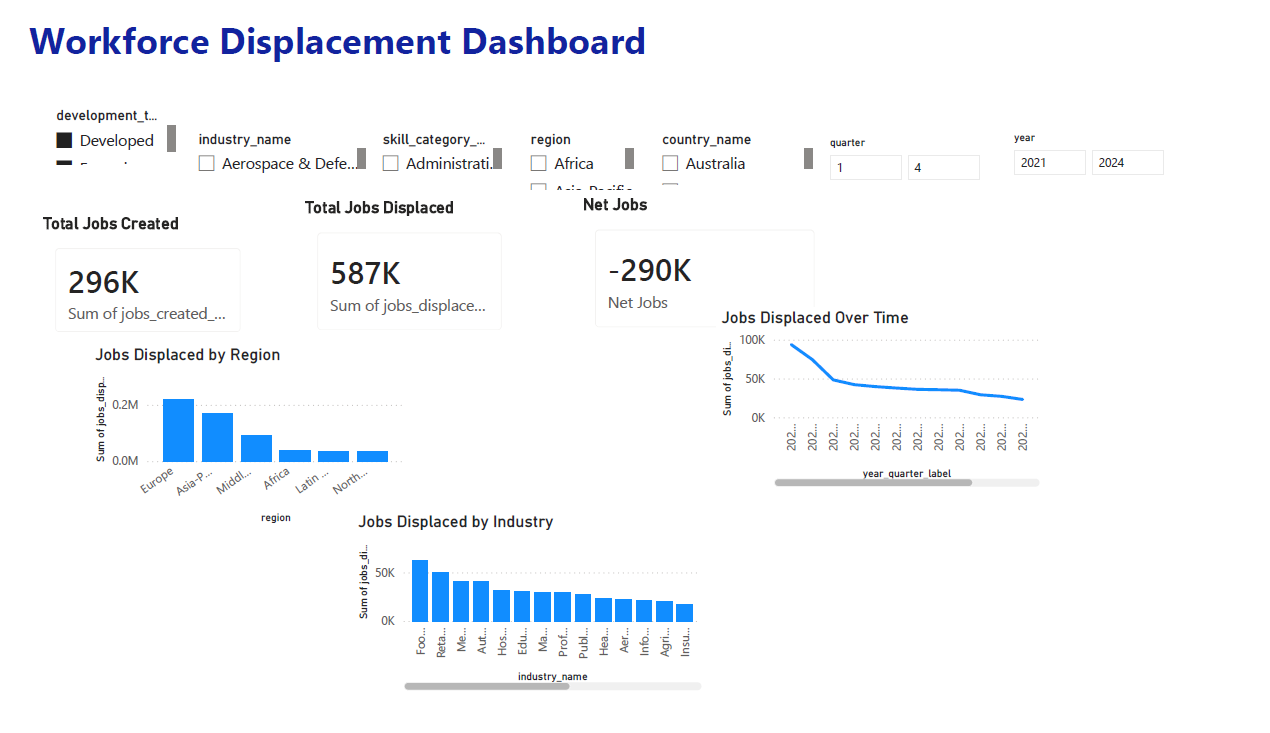Click the 100K axis label in time chart
This screenshot has height=733, width=1270.
(x=752, y=340)
